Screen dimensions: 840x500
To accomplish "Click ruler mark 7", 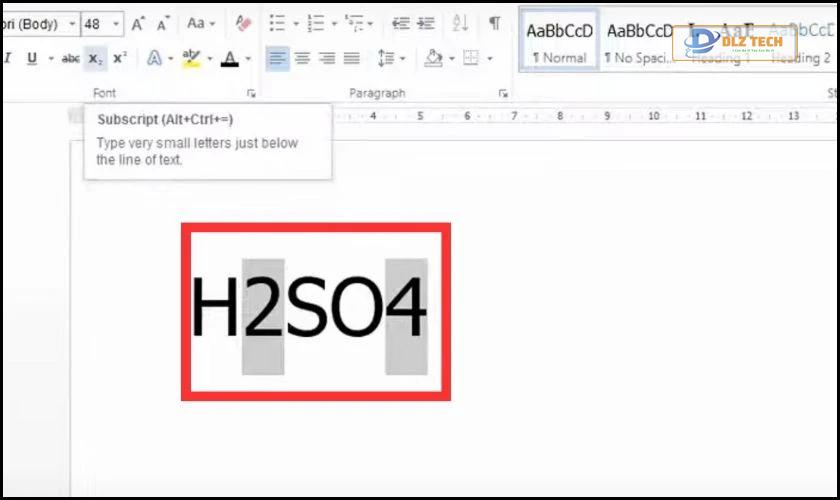I will coord(513,116).
